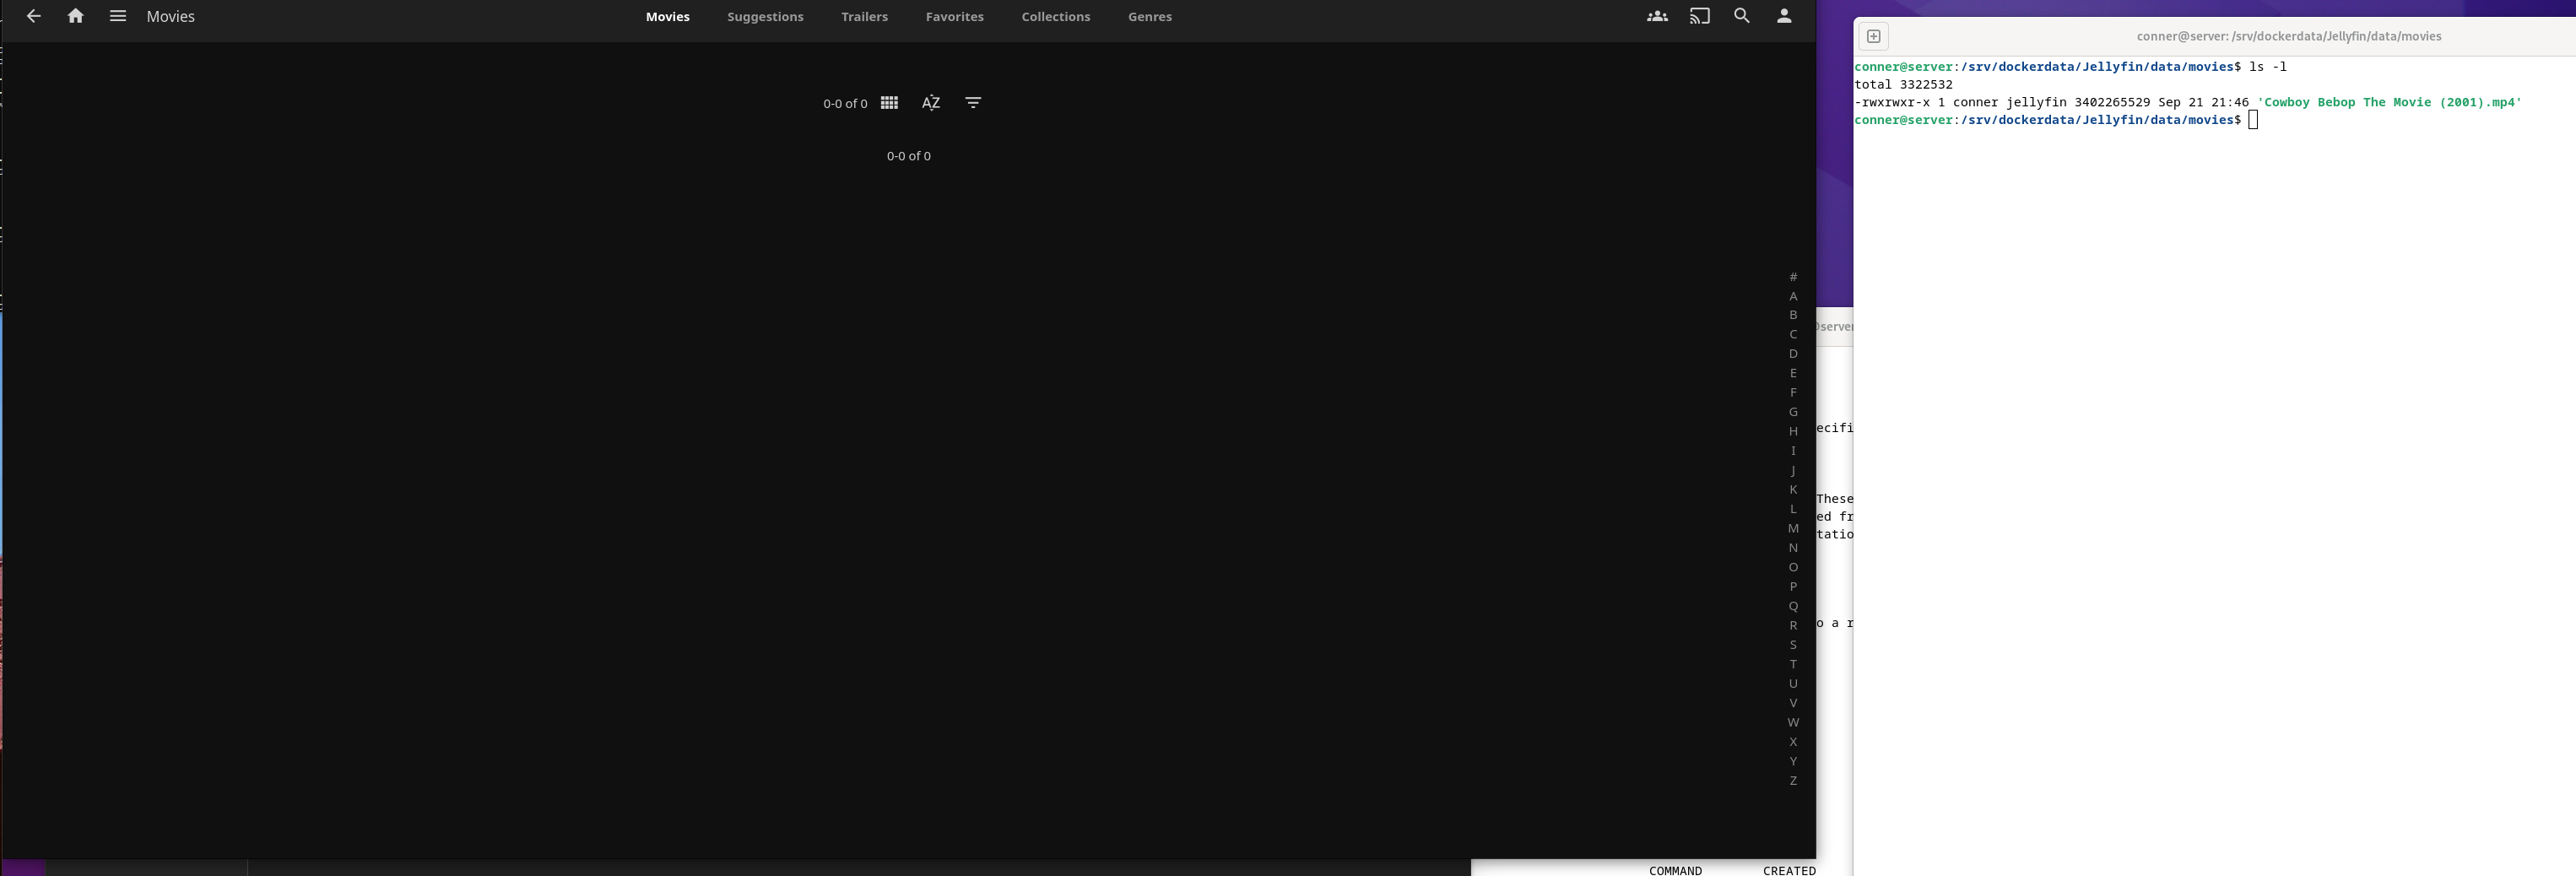This screenshot has height=876, width=2576.
Task: Open the user profile icon
Action: click(1783, 16)
